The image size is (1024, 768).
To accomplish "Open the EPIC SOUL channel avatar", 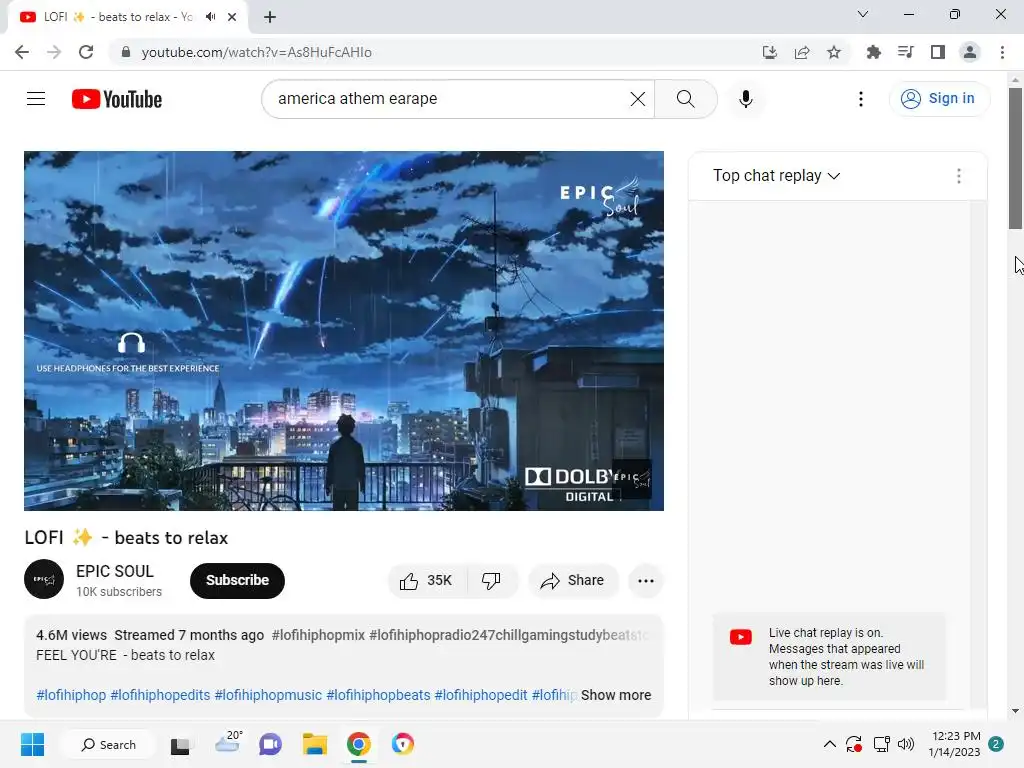I will click(44, 579).
